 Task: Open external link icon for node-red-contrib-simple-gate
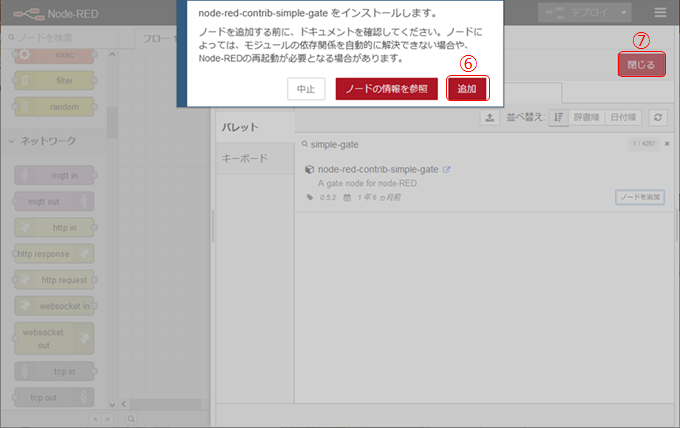447,170
